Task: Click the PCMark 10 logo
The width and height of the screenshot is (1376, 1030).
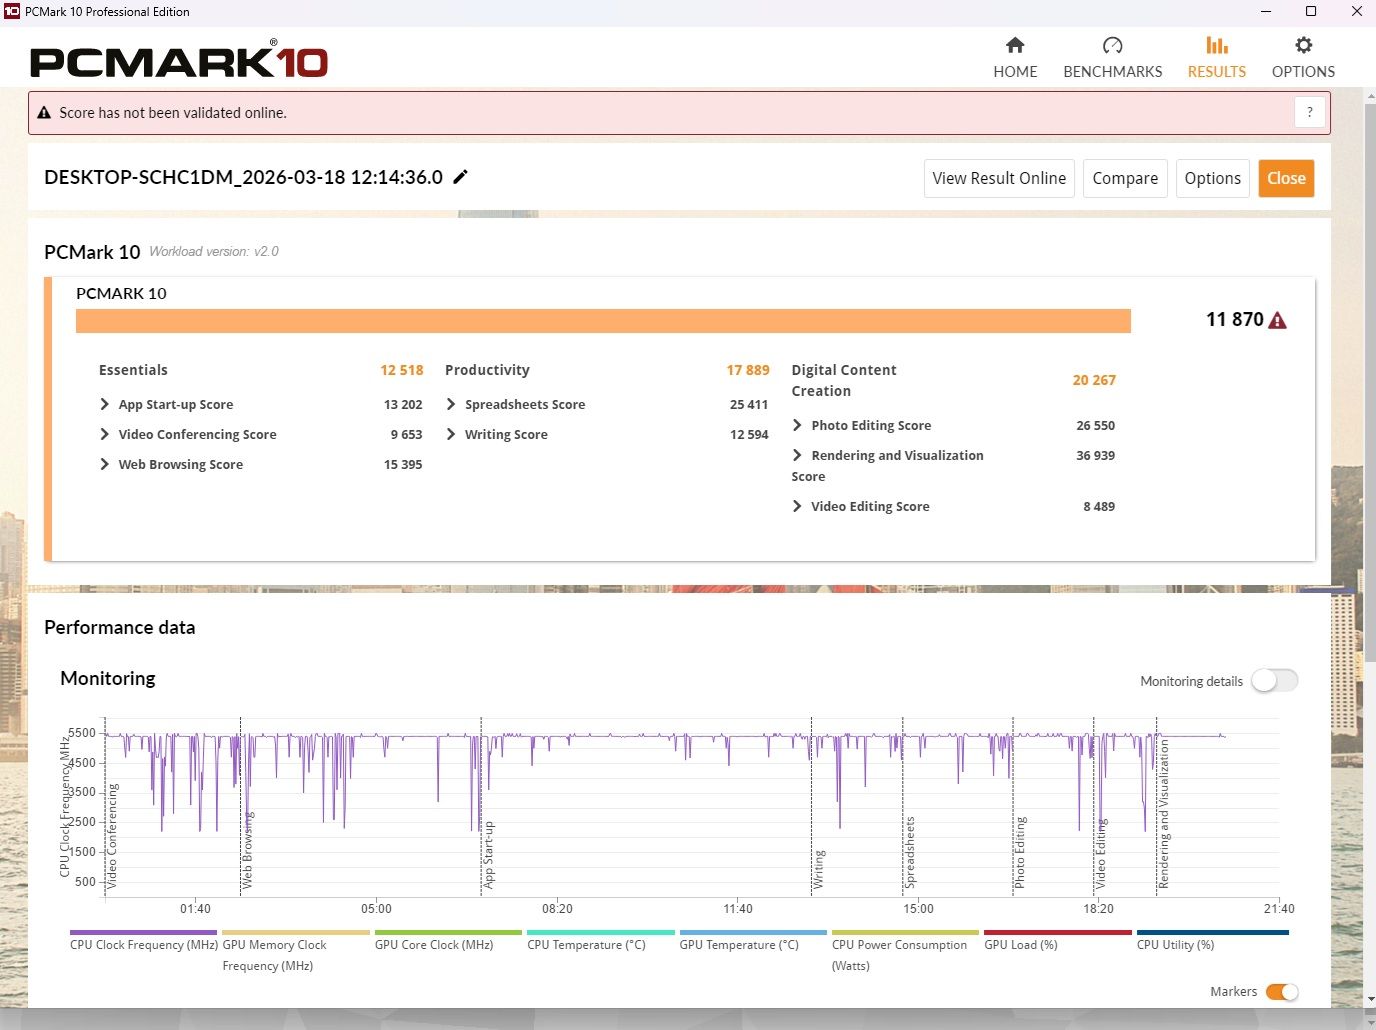Action: click(179, 62)
